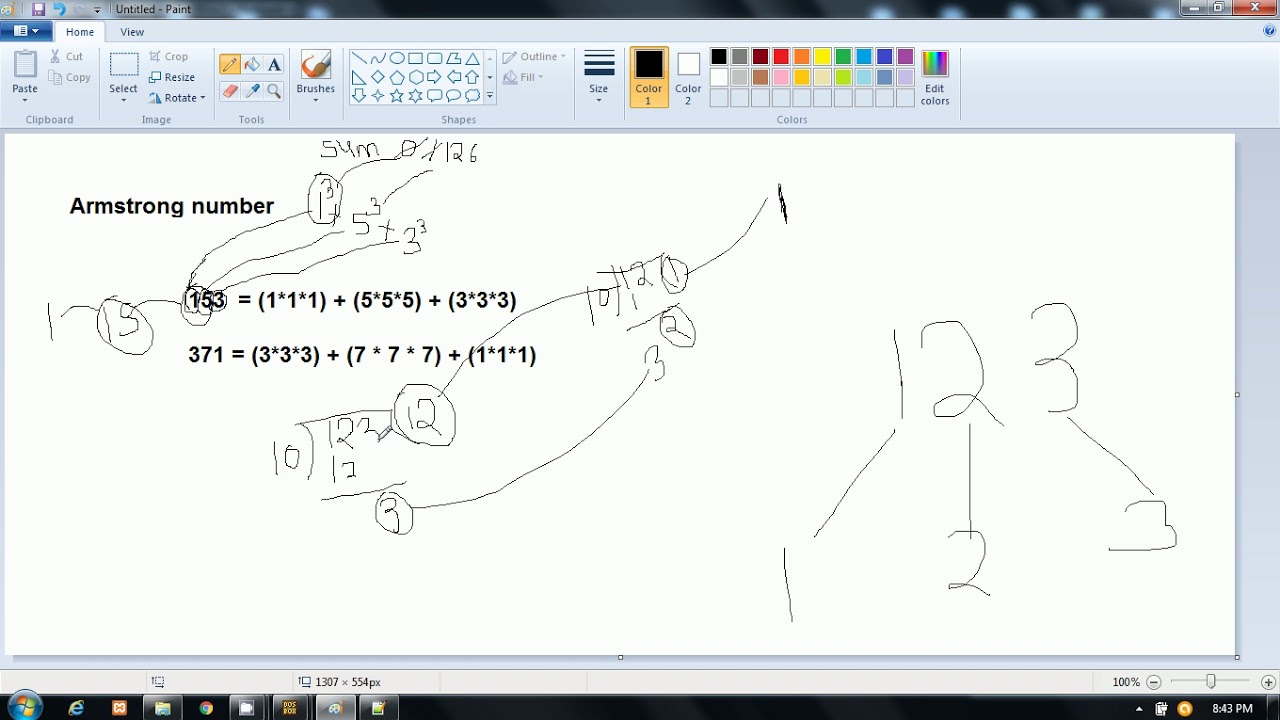
Task: Open the DOSBox taskbar item
Action: click(291, 708)
